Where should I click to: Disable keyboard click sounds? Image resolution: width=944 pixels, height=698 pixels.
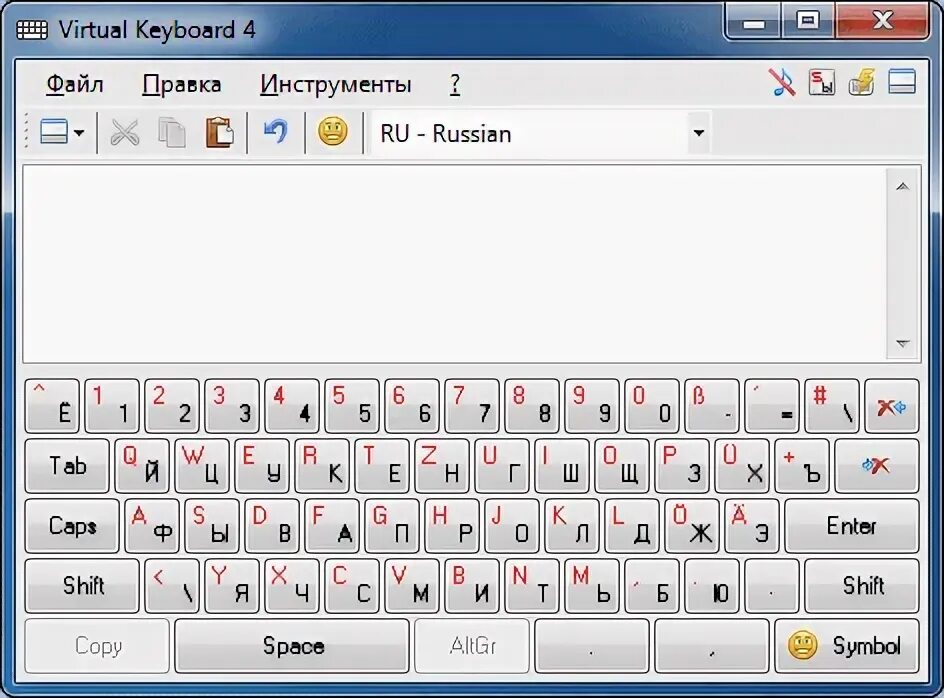pos(782,82)
